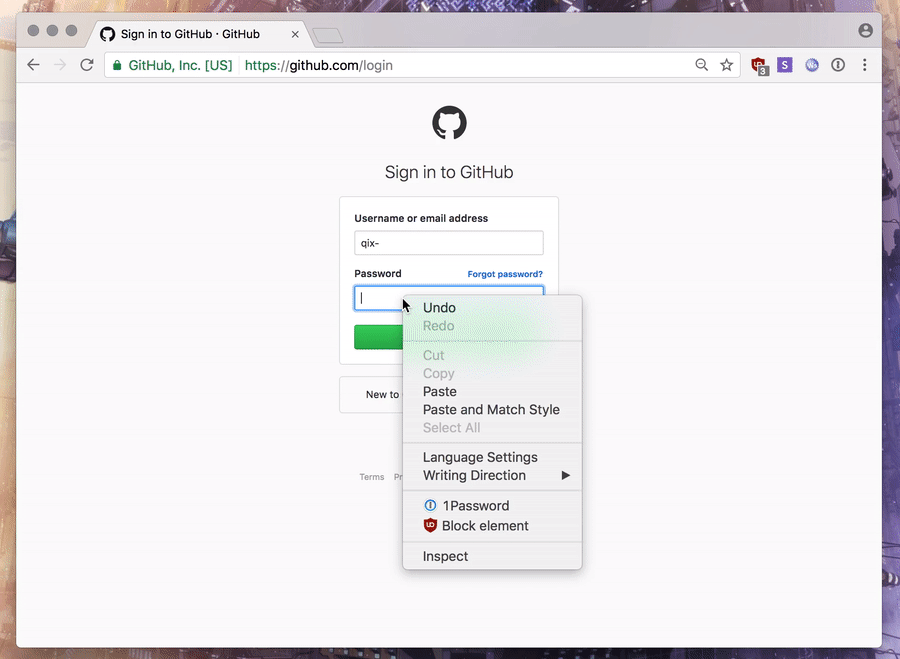The image size is (900, 659).
Task: Reload the GitHub login page
Action: (87, 65)
